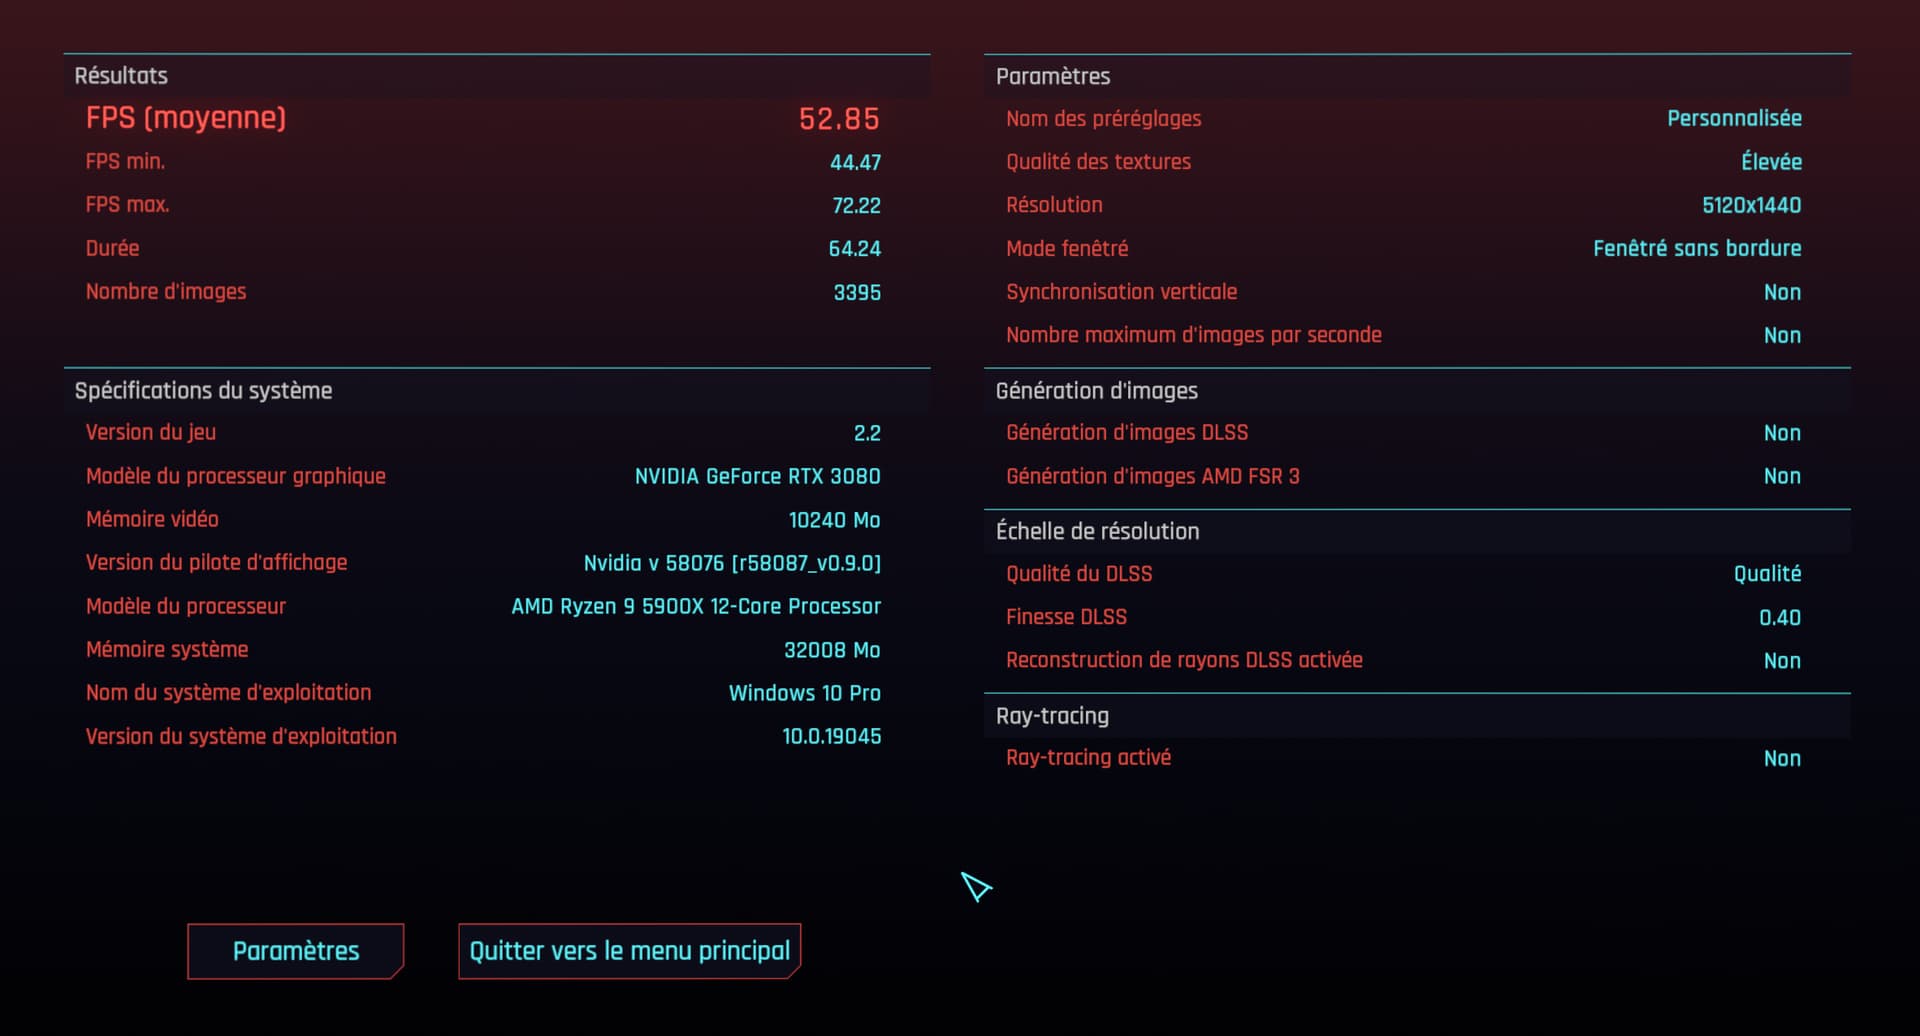Select the Spécifications du système header

pyautogui.click(x=203, y=391)
